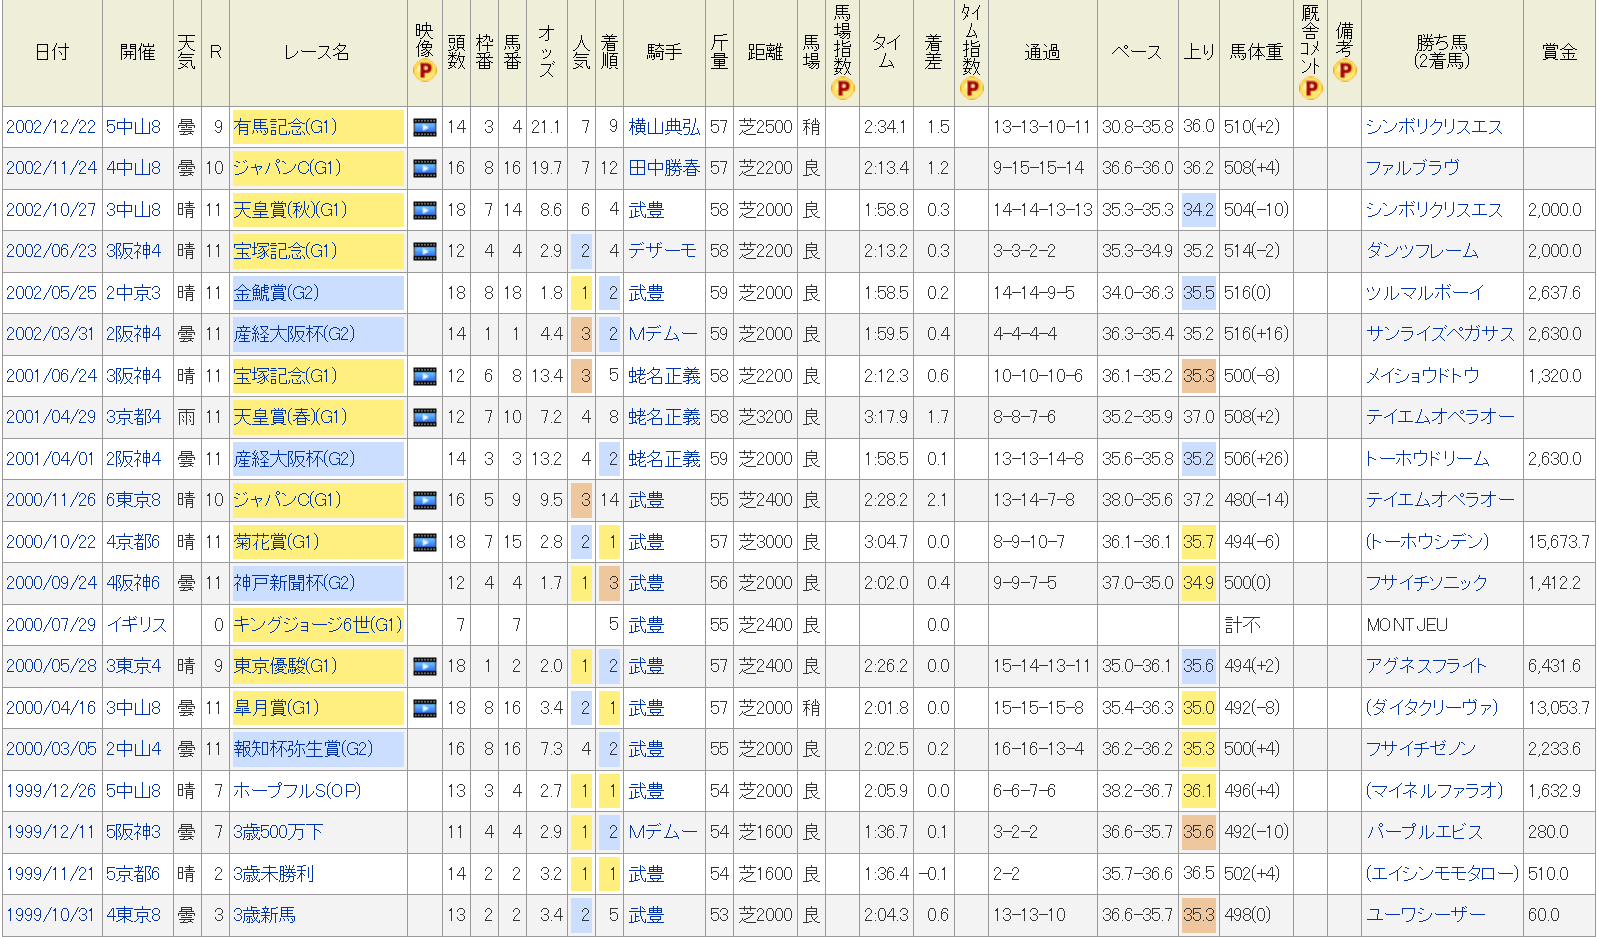Click premium P icon under 映像 header
The height and width of the screenshot is (937, 1597).
tap(424, 71)
